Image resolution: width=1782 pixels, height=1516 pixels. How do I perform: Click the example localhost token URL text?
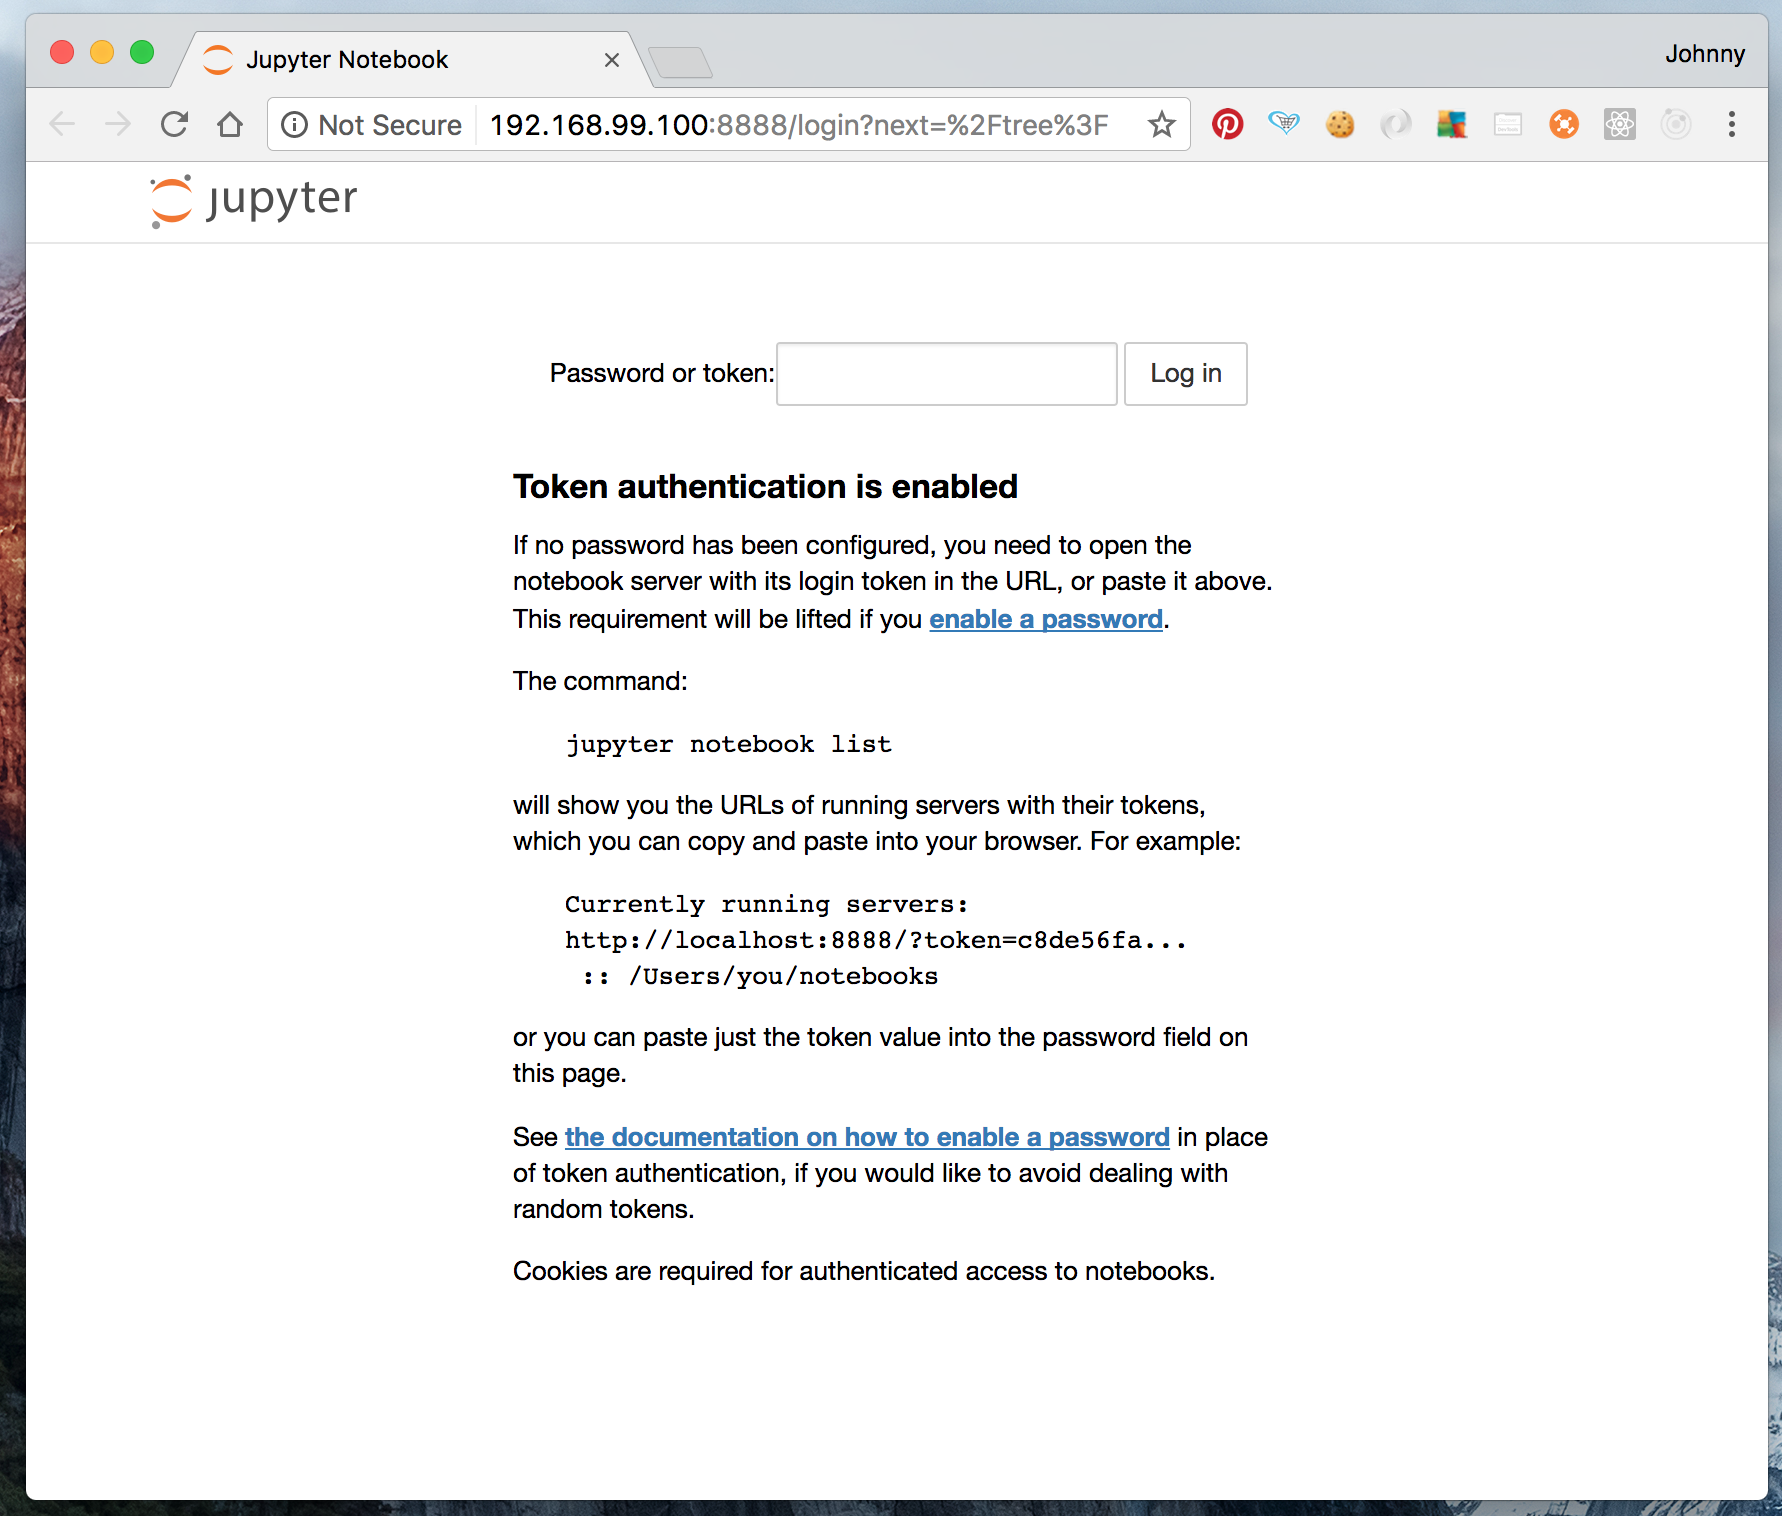pyautogui.click(x=876, y=940)
